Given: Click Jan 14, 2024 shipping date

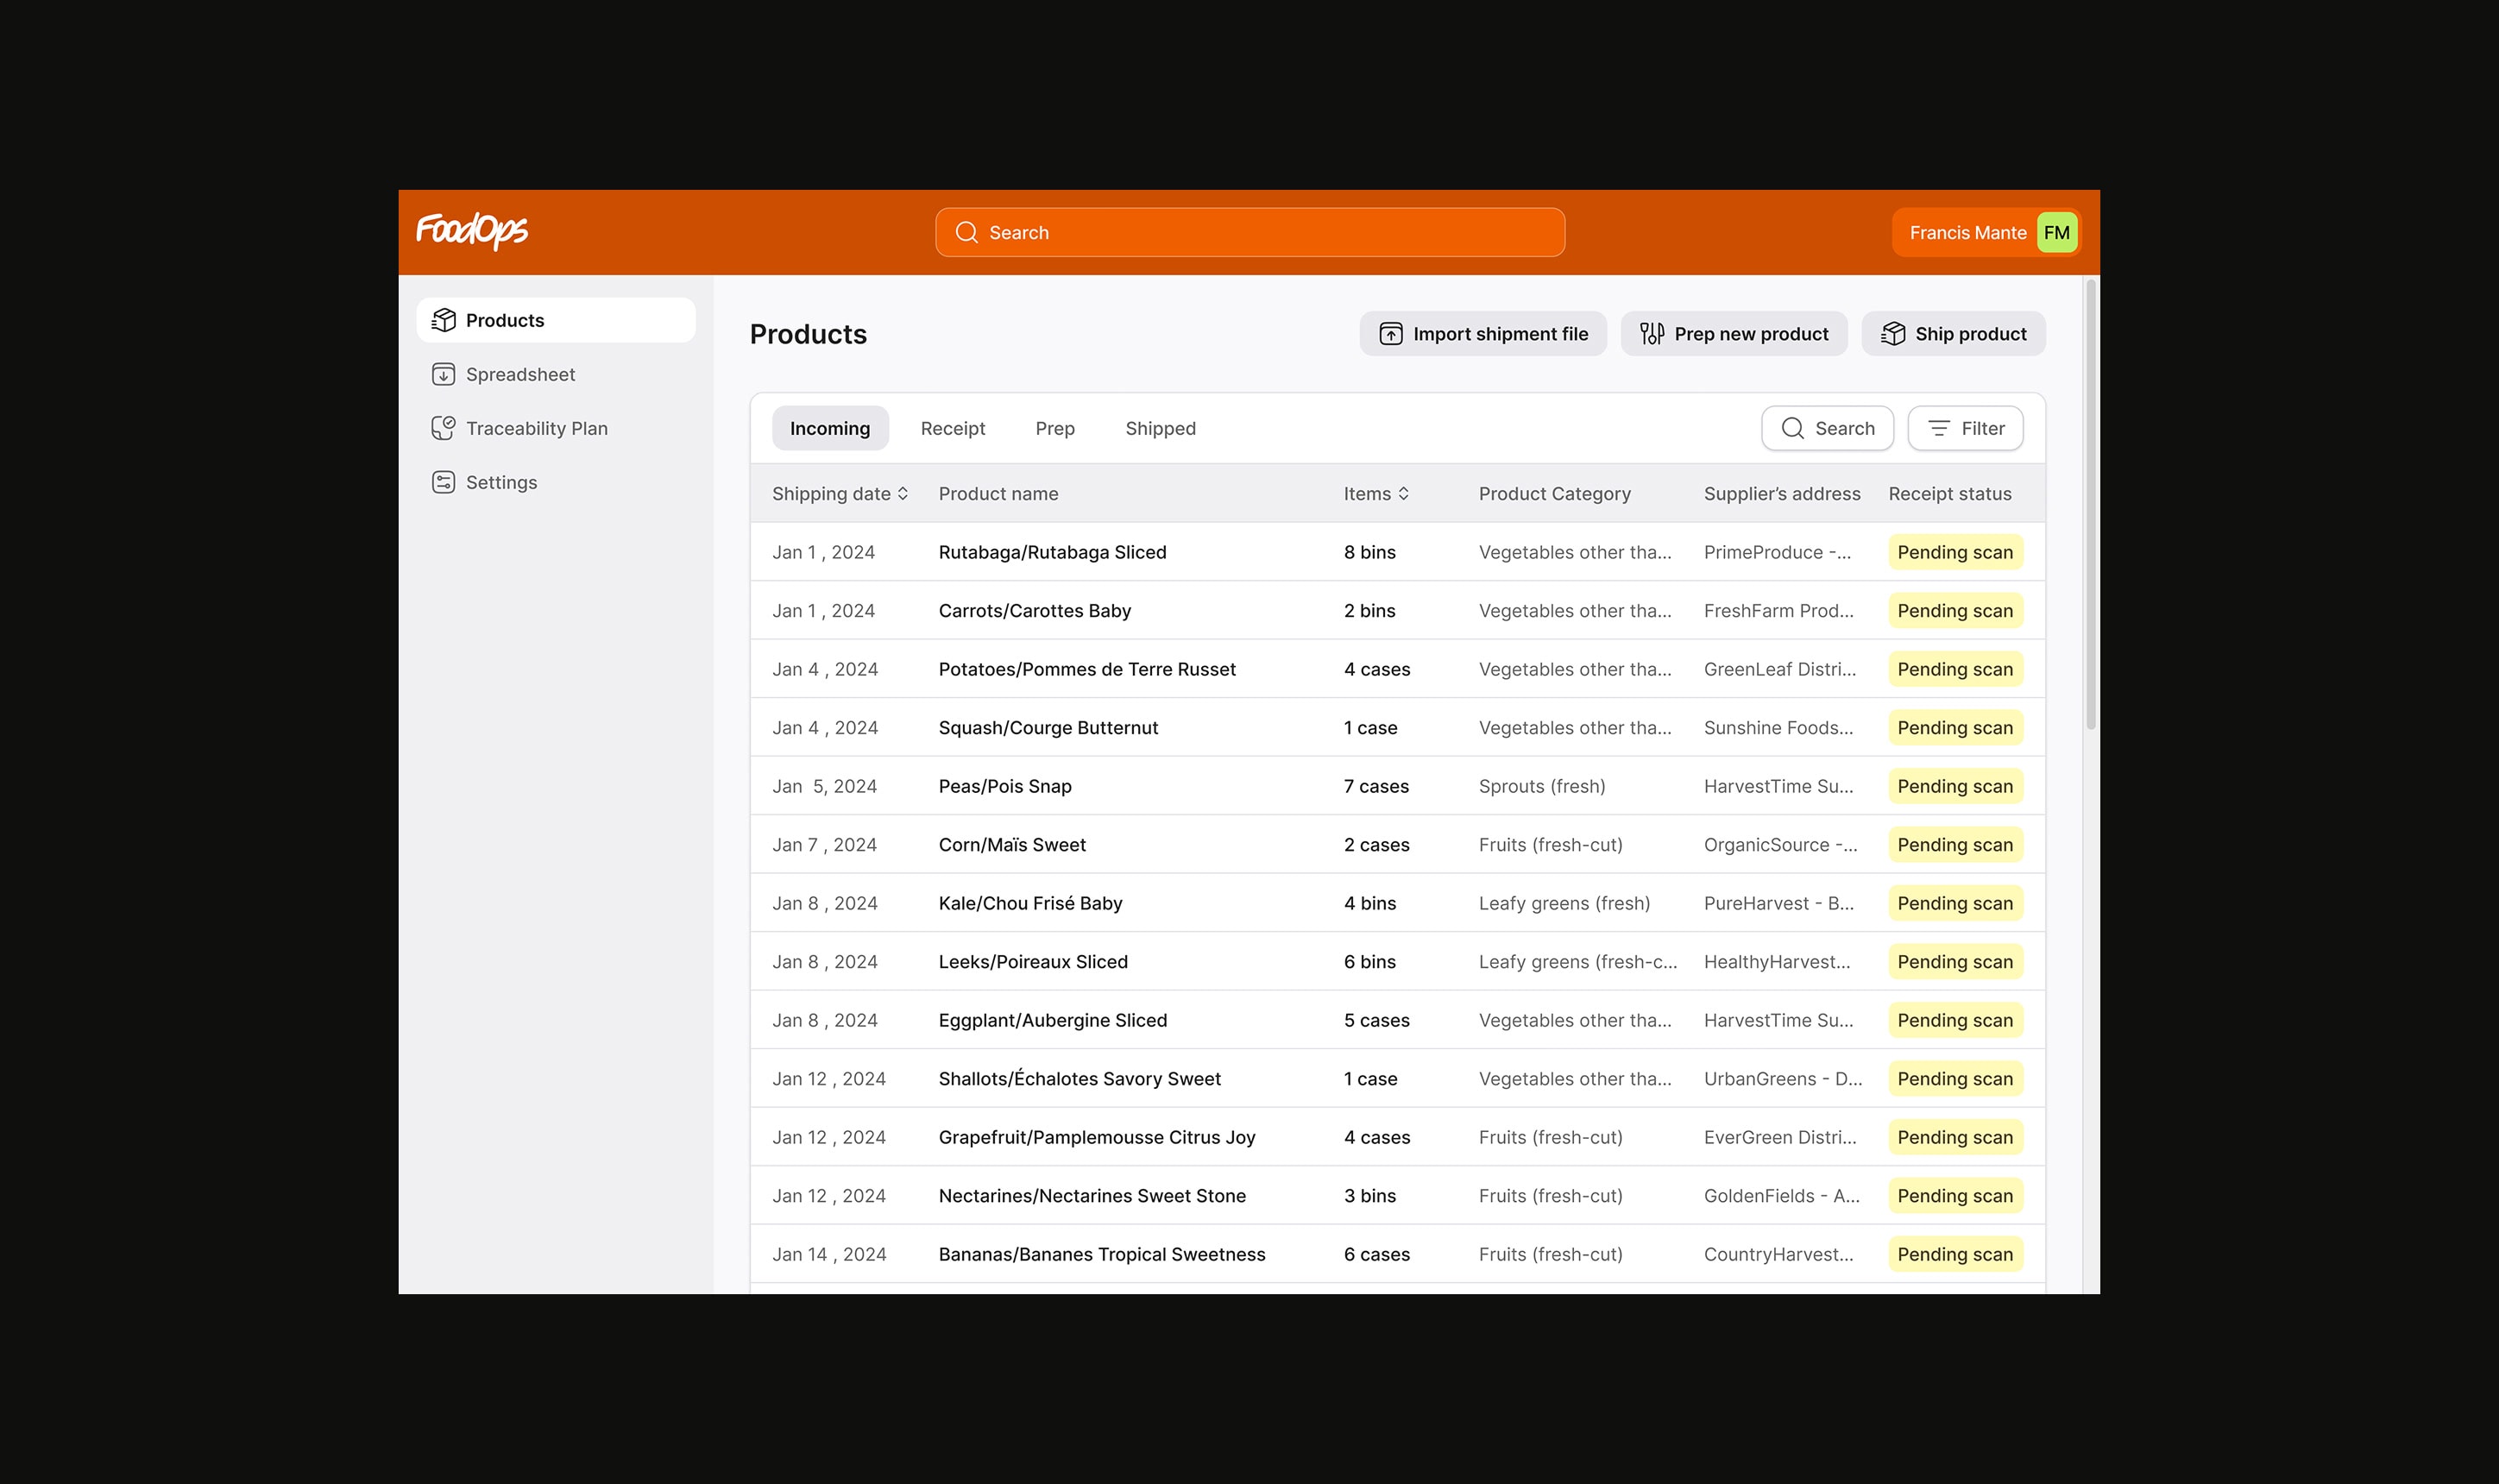Looking at the screenshot, I should (x=829, y=1254).
